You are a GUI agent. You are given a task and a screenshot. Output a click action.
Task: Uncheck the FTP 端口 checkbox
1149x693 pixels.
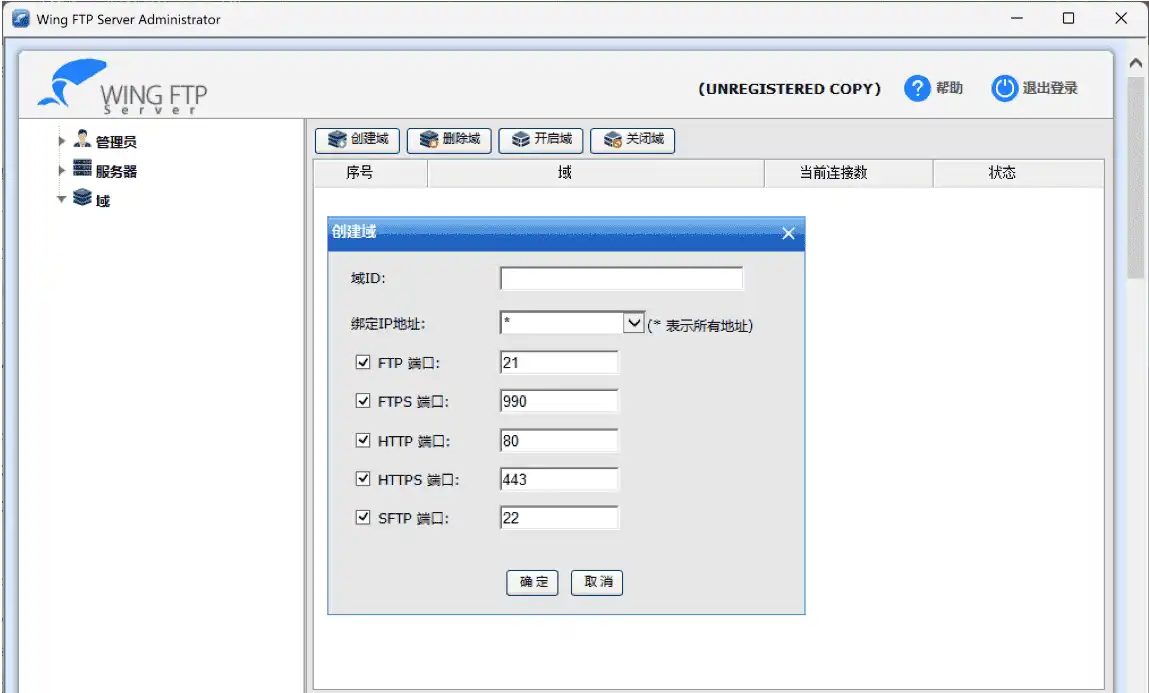coord(363,362)
